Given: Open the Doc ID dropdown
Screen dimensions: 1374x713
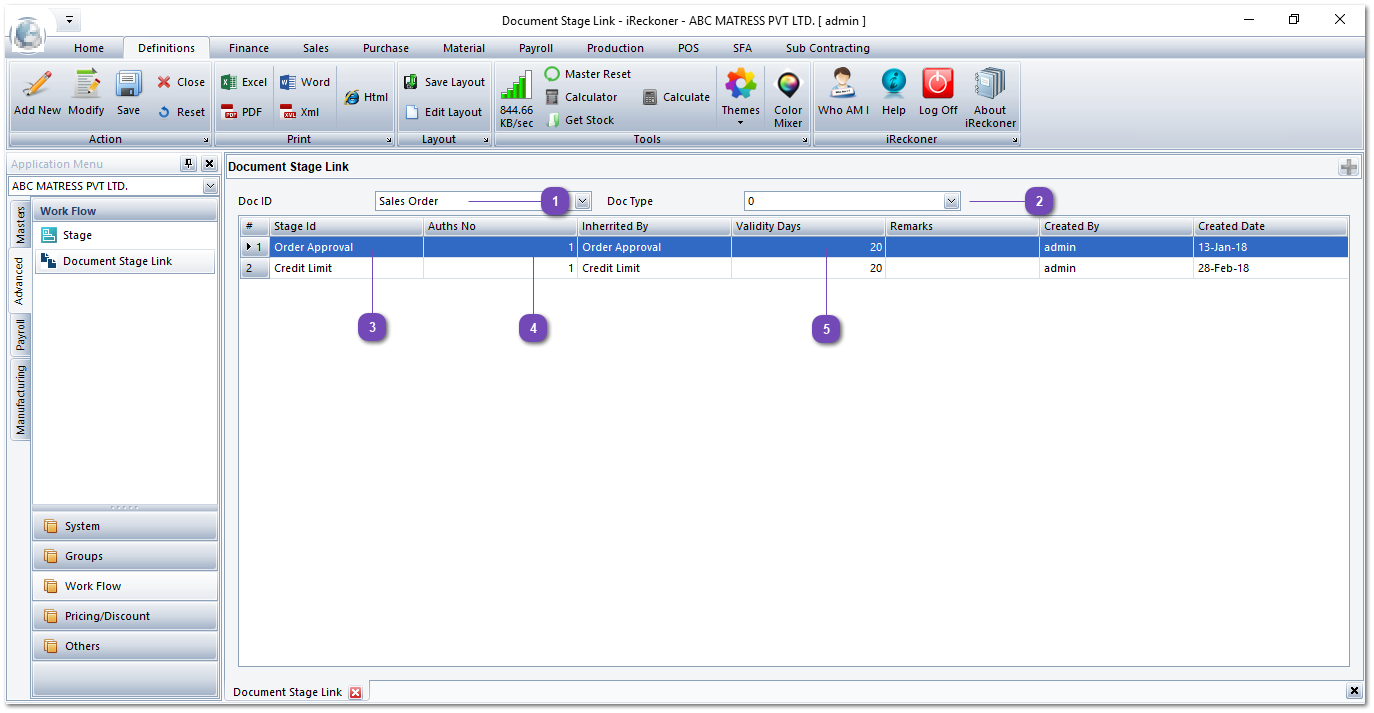Looking at the screenshot, I should tap(581, 200).
